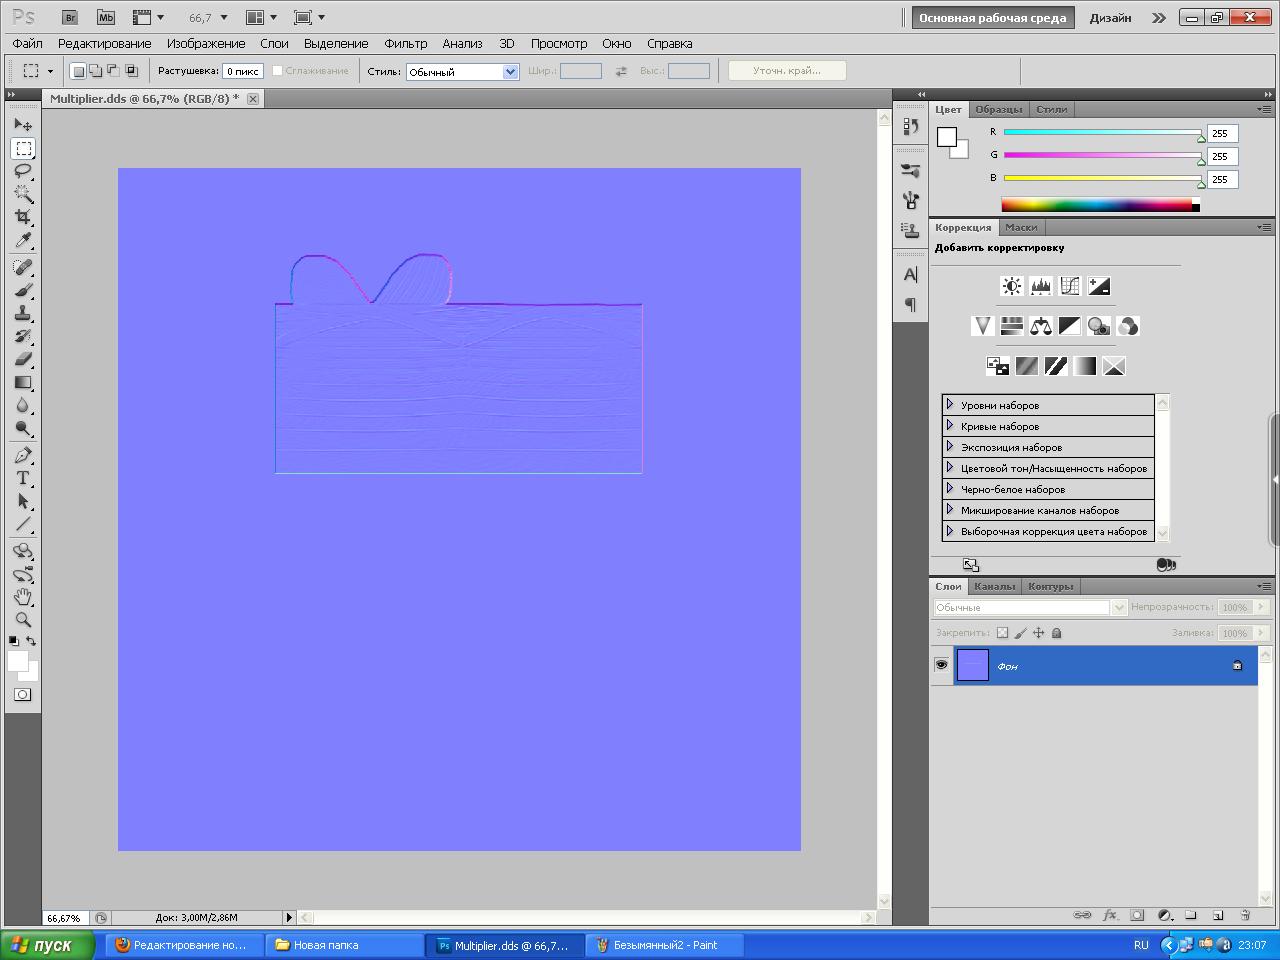Viewport: 1280px width, 960px height.
Task: Select the Pen tool
Action: click(23, 455)
